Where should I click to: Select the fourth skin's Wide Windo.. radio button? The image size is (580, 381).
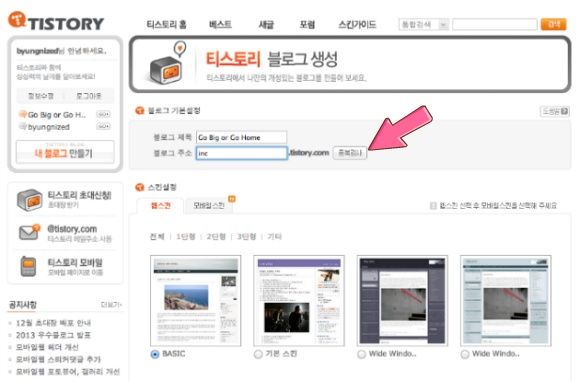[x=465, y=354]
